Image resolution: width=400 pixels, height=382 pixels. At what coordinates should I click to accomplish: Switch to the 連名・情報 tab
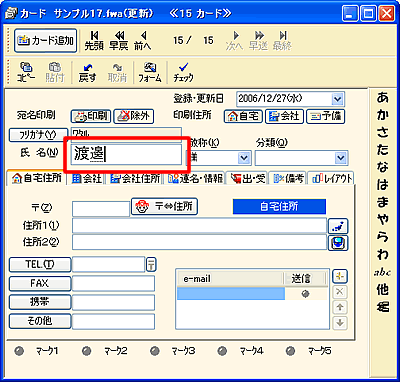click(195, 179)
